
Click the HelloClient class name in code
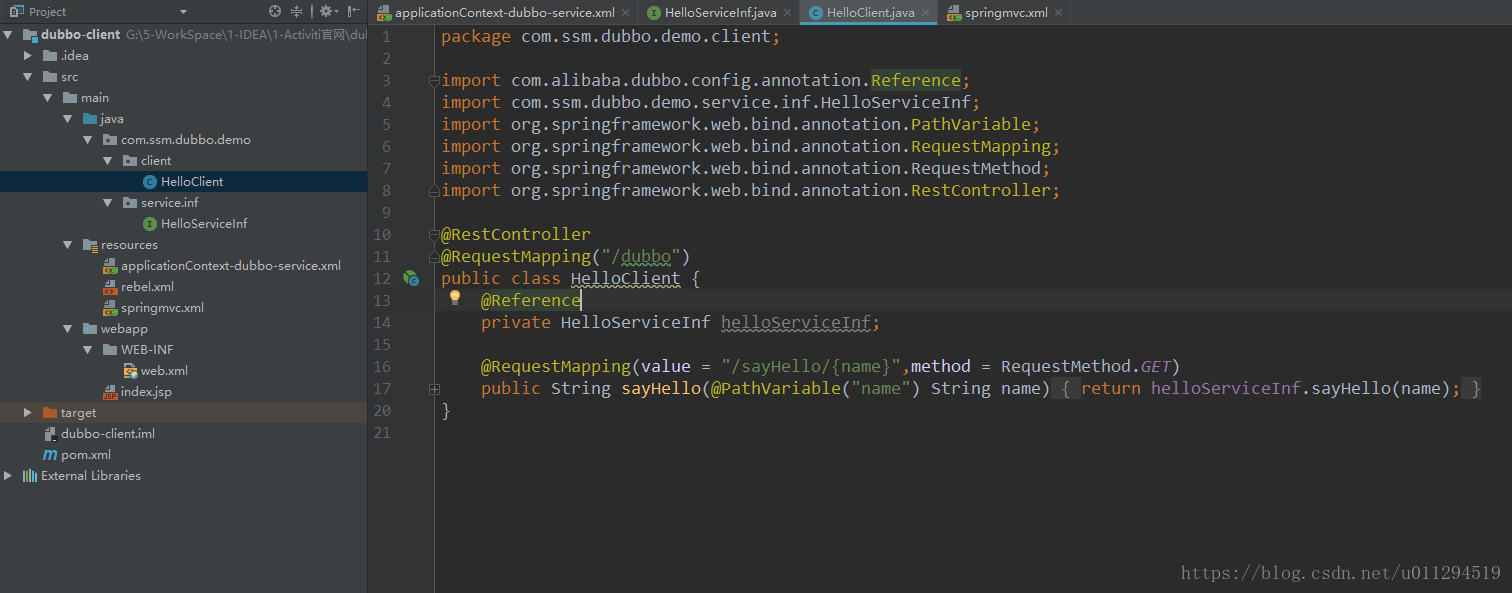pos(625,278)
